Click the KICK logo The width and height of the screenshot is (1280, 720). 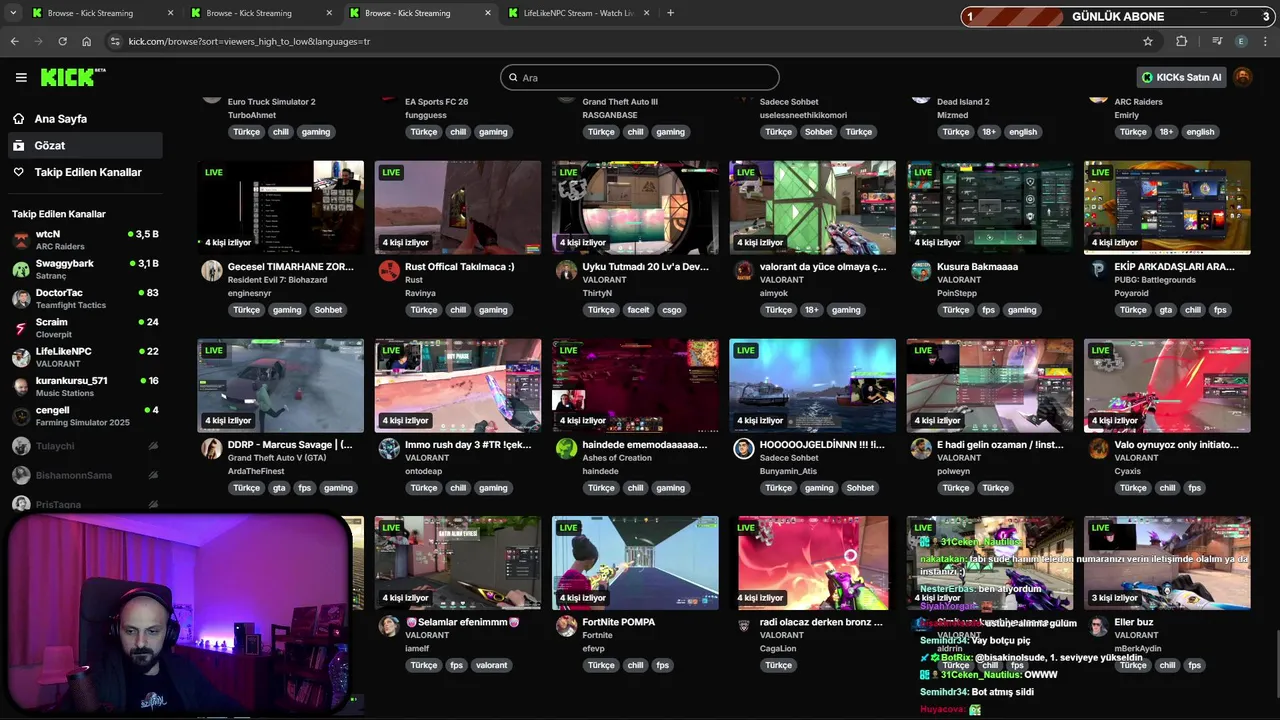pos(73,77)
